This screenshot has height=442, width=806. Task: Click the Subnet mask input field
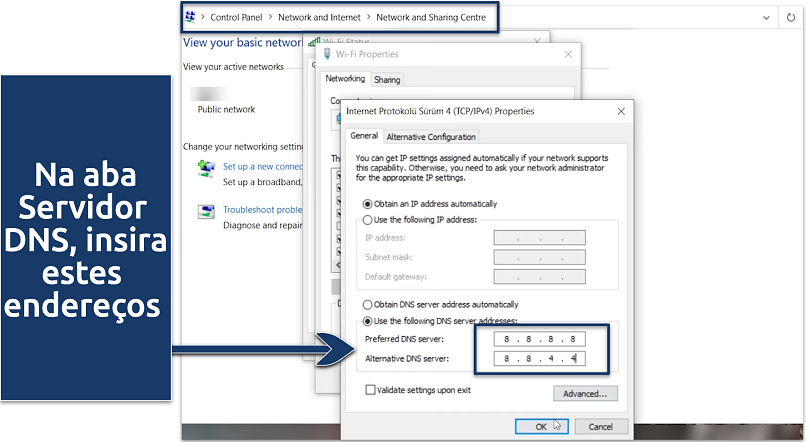539,257
